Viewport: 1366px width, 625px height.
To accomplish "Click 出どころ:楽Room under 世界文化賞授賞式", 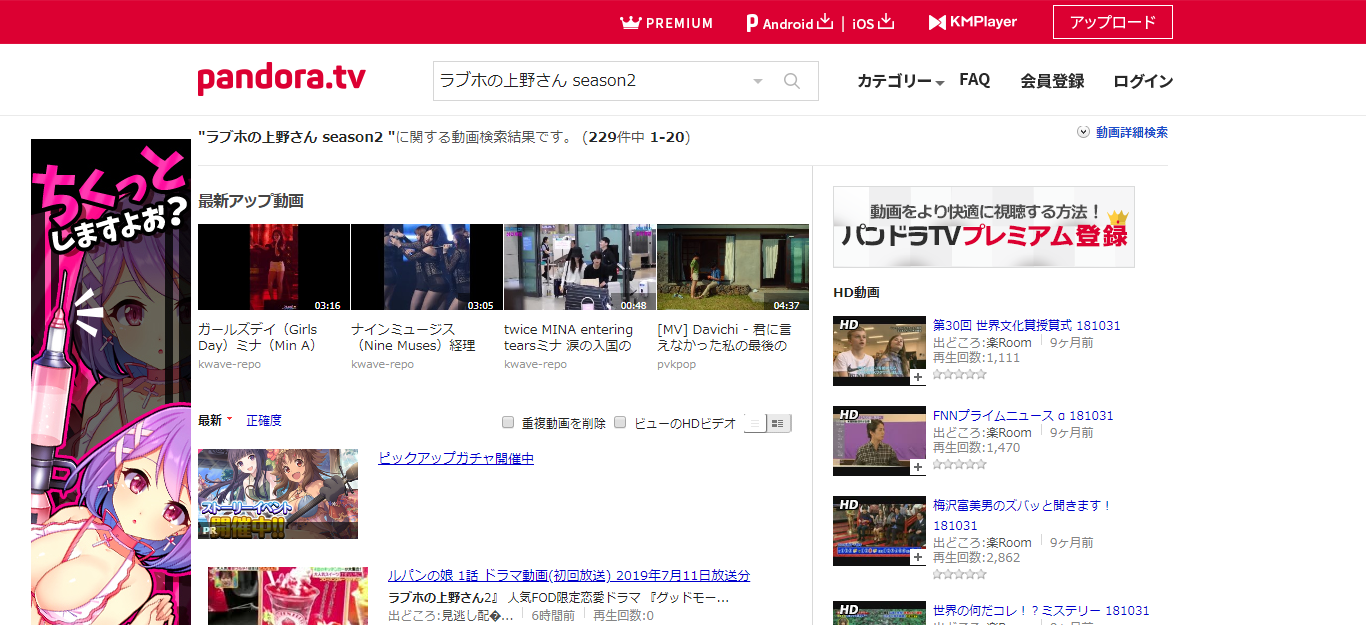I will 982,343.
